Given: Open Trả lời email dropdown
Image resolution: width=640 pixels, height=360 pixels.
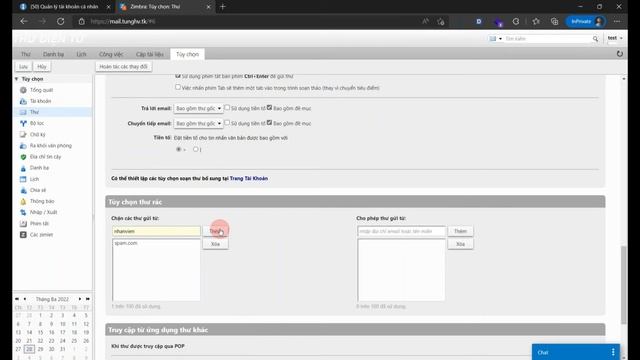Looking at the screenshot, I should click(198, 109).
